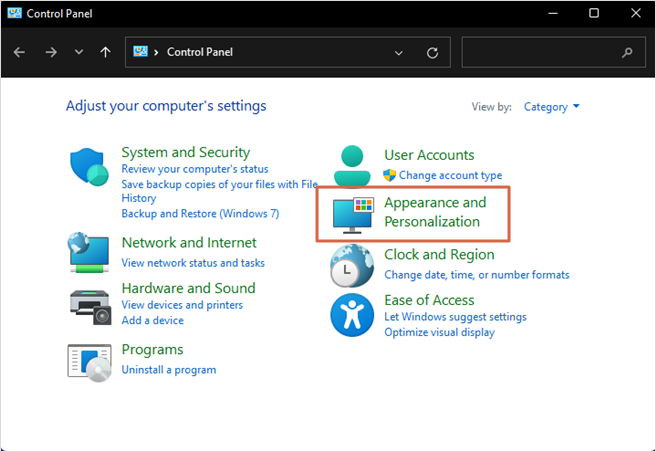The height and width of the screenshot is (452, 656).
Task: Open the Programs category
Action: click(152, 349)
